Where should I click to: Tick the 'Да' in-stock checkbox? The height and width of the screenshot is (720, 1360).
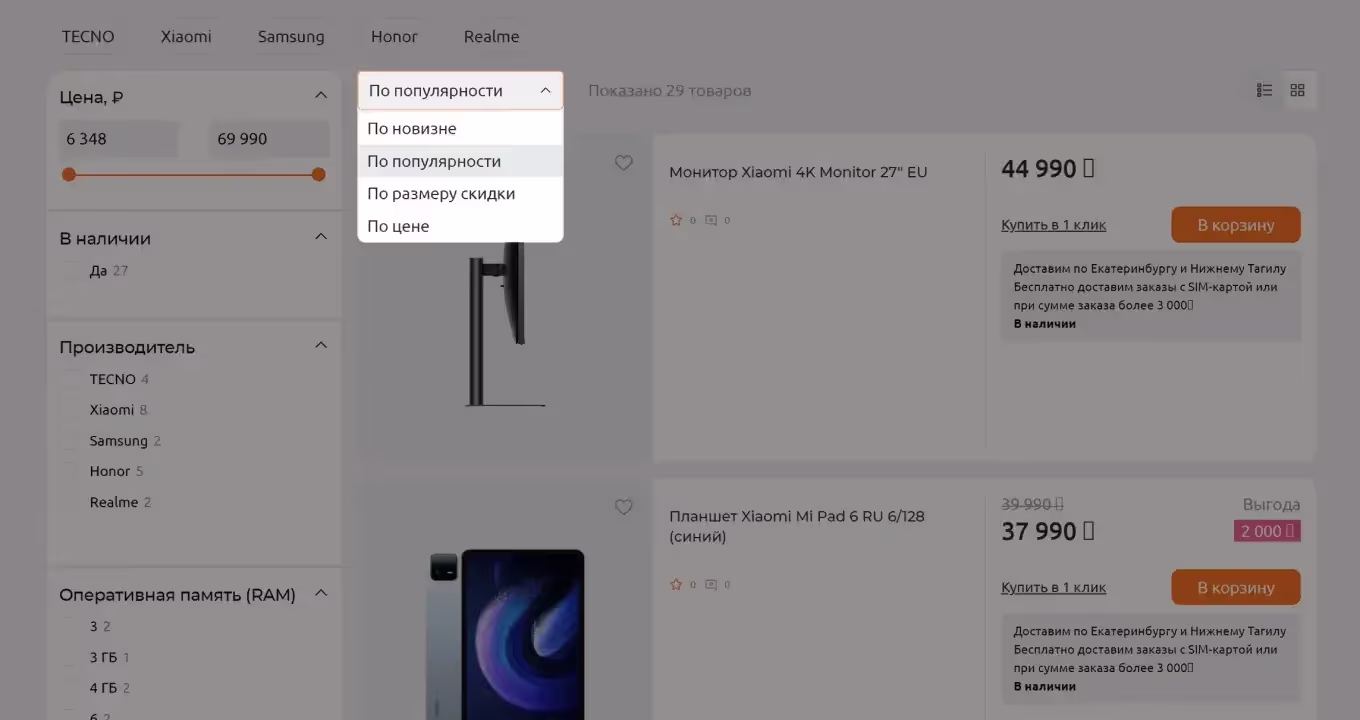(72, 271)
